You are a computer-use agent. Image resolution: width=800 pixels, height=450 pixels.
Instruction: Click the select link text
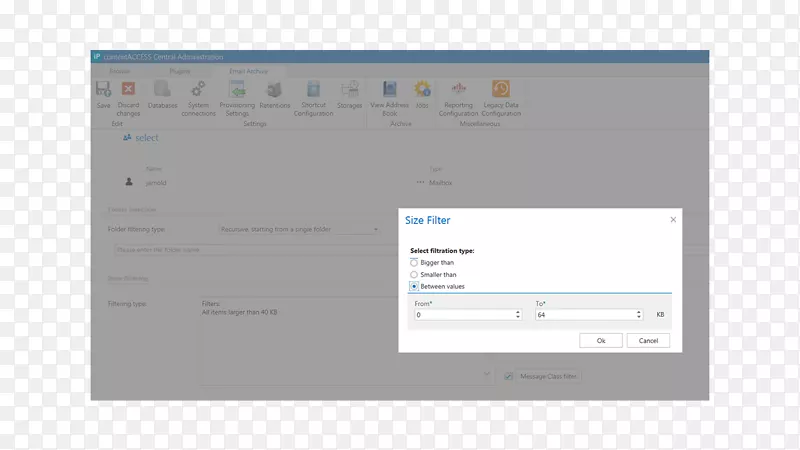coord(146,138)
